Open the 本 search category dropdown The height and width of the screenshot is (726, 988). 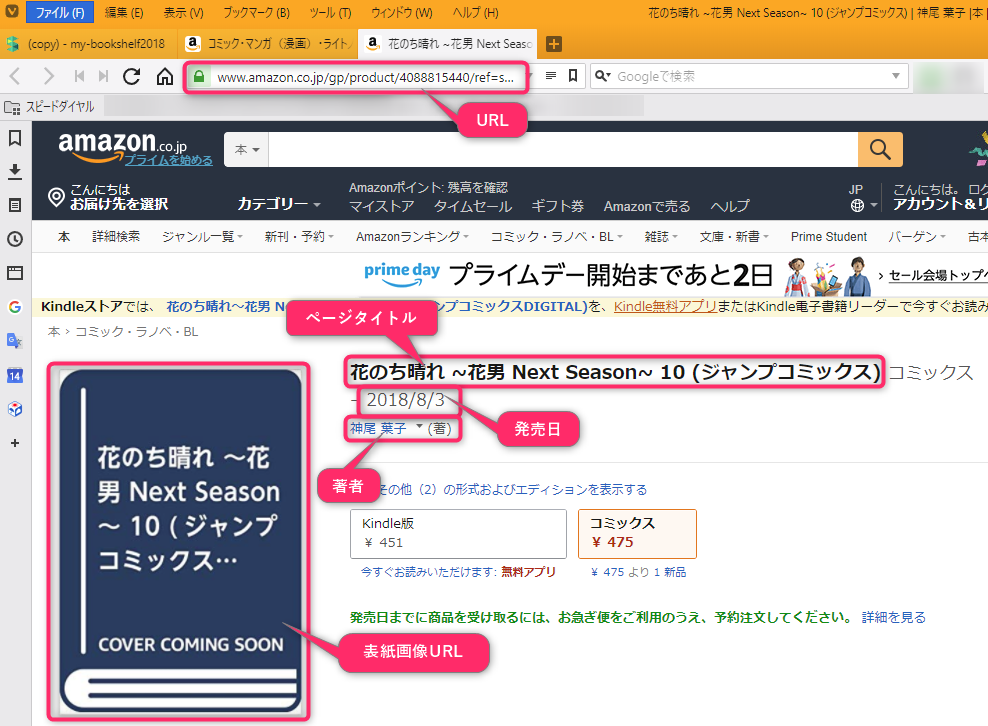pyautogui.click(x=246, y=149)
